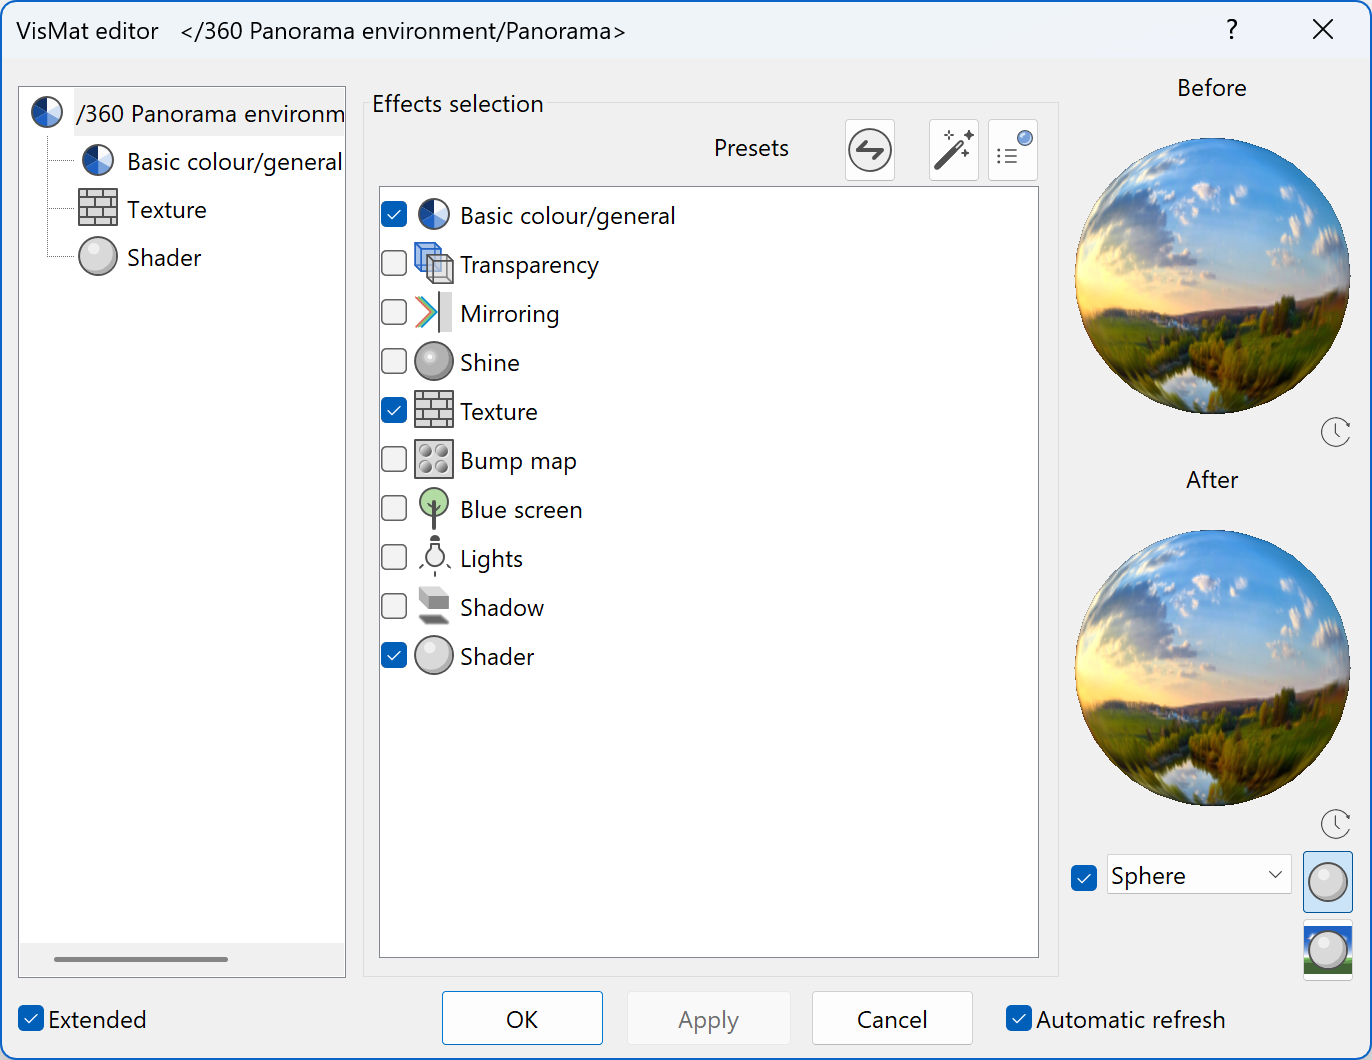Select Basic colour/general in the left tree

pos(234,162)
